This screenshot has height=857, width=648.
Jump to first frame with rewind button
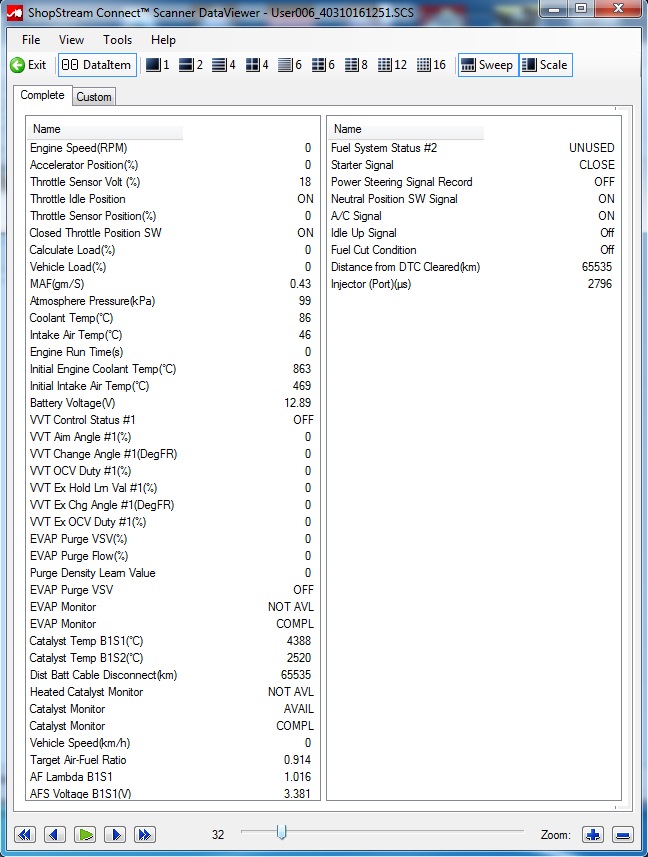pos(24,835)
